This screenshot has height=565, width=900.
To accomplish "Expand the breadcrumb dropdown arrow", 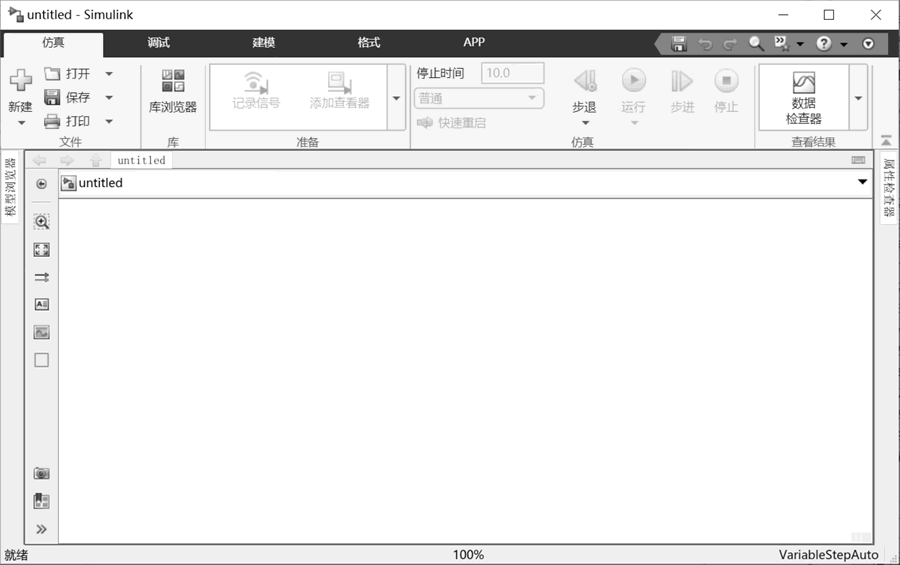I will pyautogui.click(x=862, y=182).
